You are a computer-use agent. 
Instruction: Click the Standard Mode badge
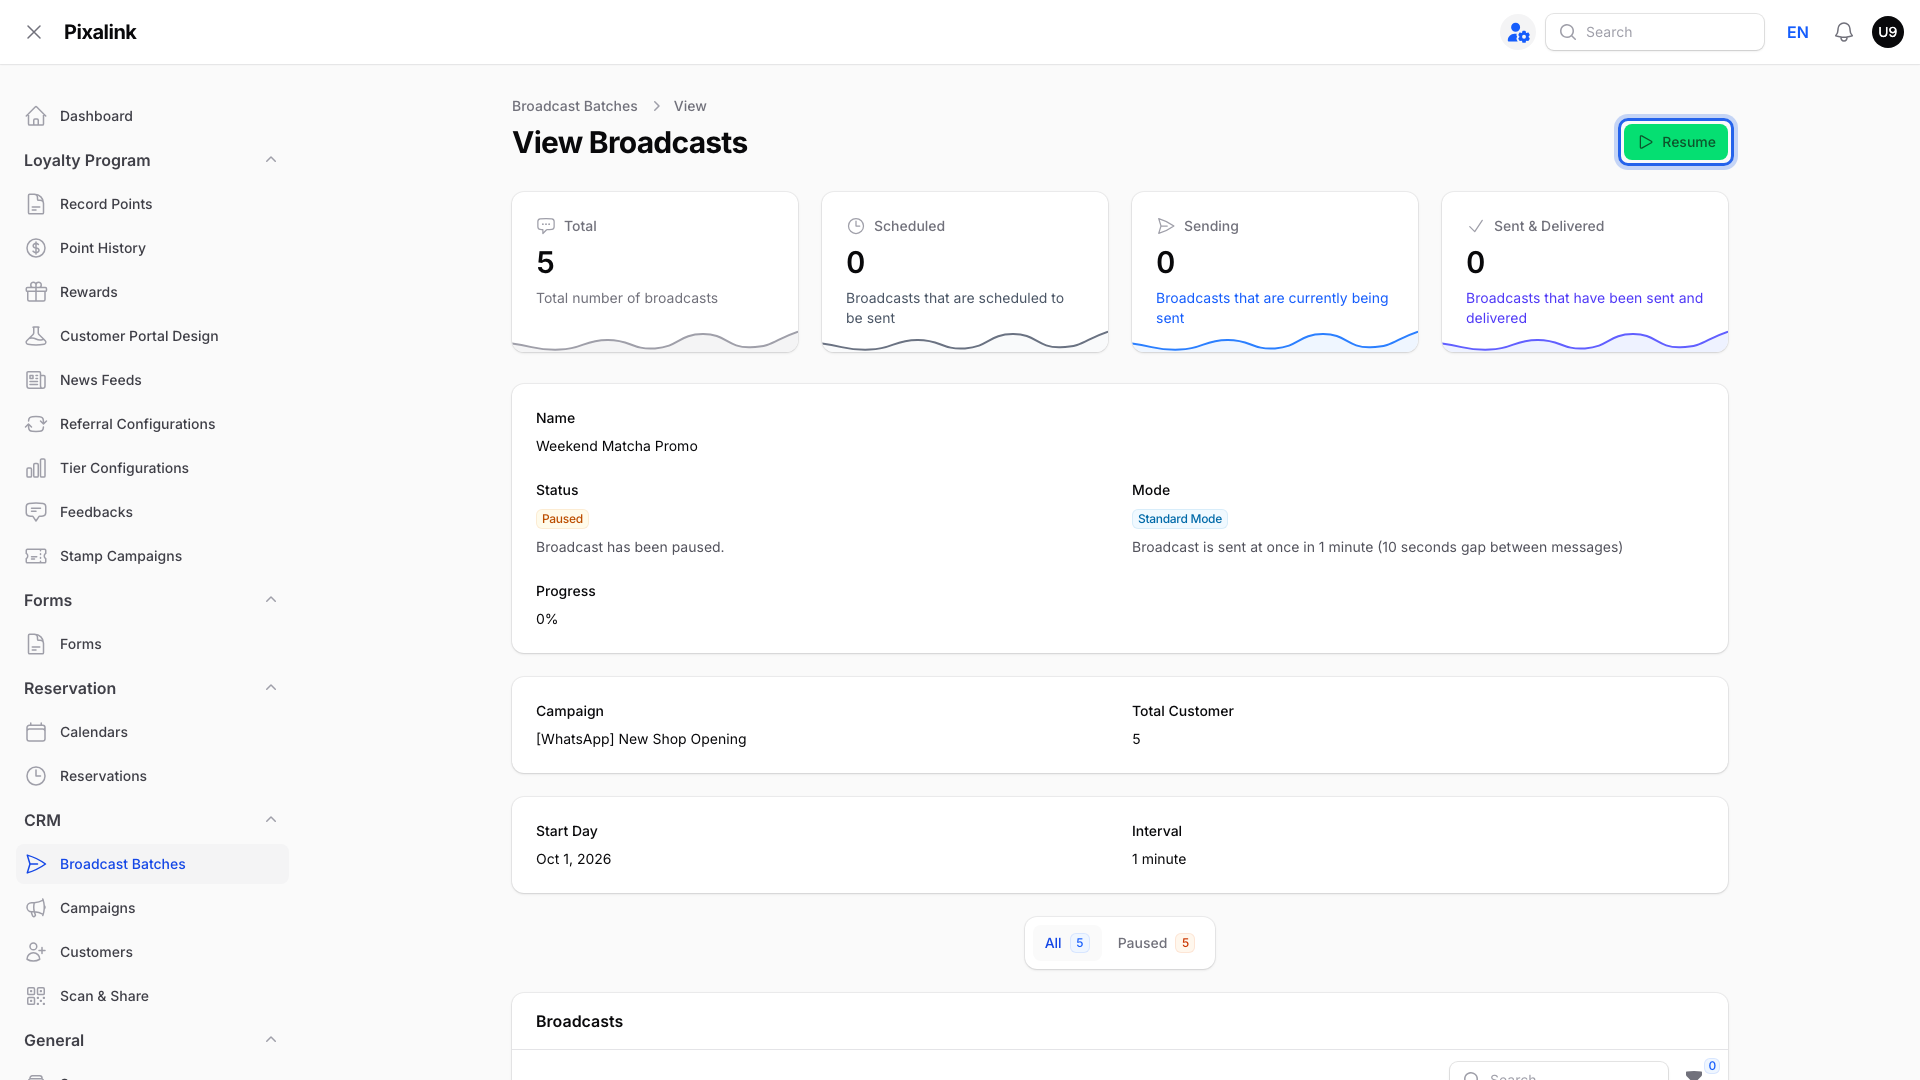click(1180, 519)
